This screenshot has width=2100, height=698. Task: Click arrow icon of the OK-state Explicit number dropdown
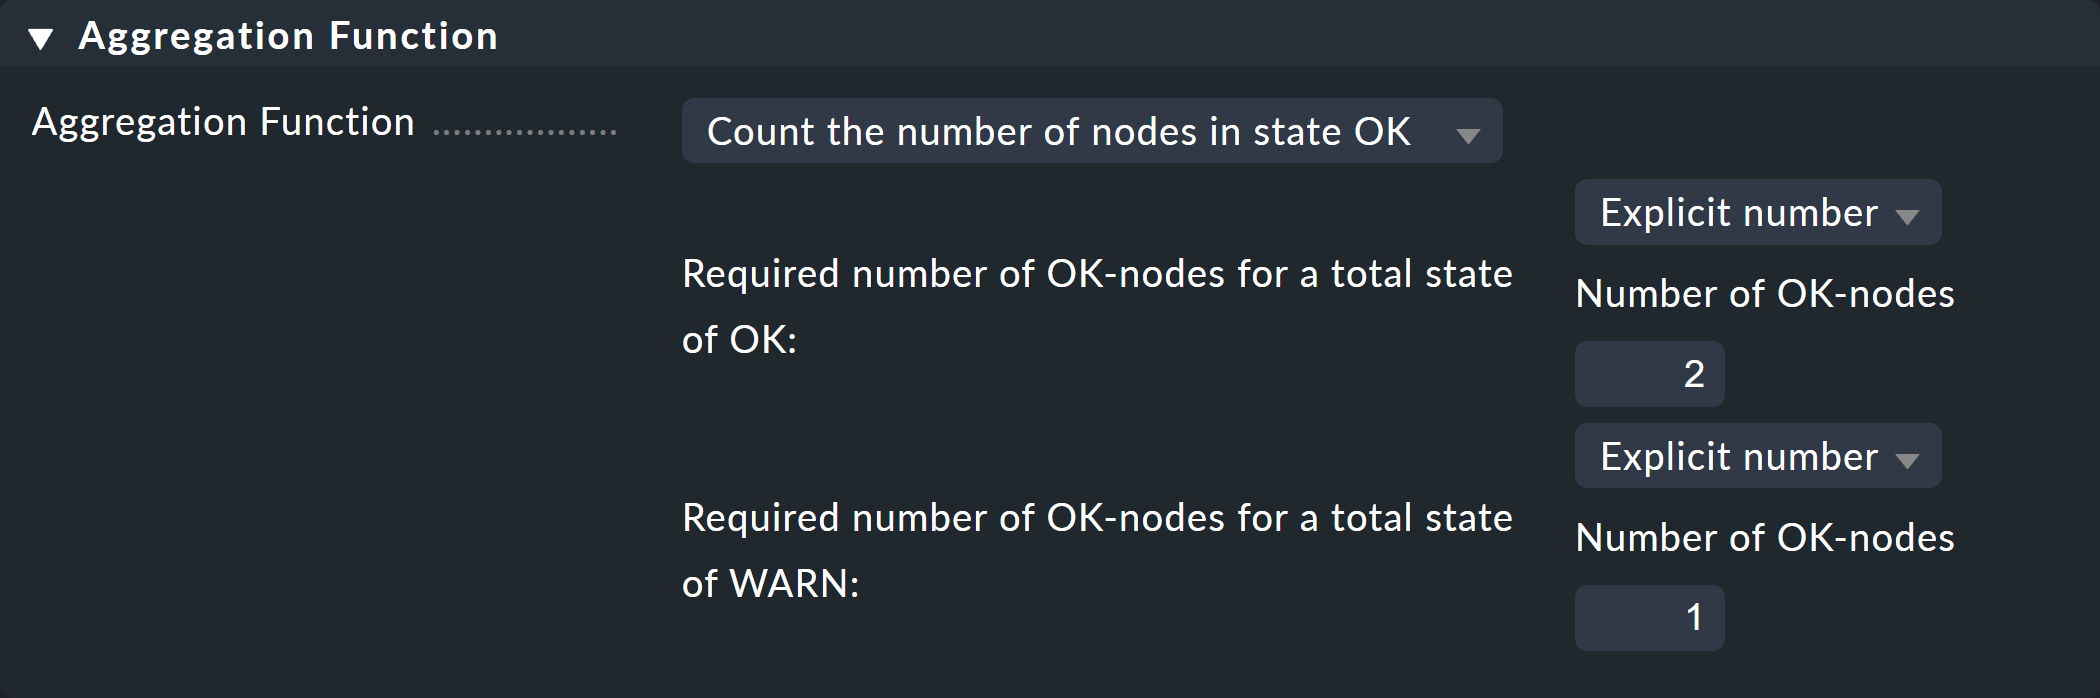click(1907, 216)
